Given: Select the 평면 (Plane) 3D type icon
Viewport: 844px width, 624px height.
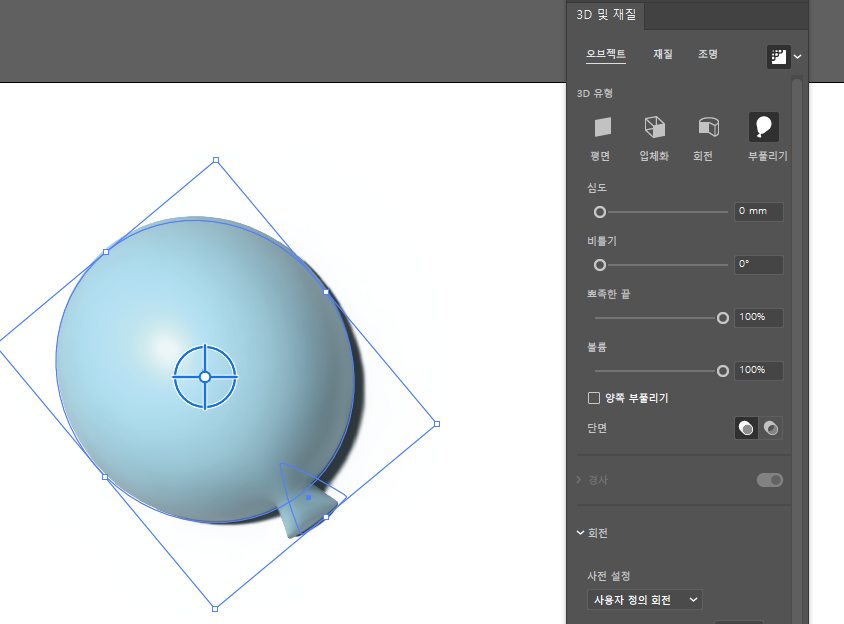Looking at the screenshot, I should click(x=603, y=128).
